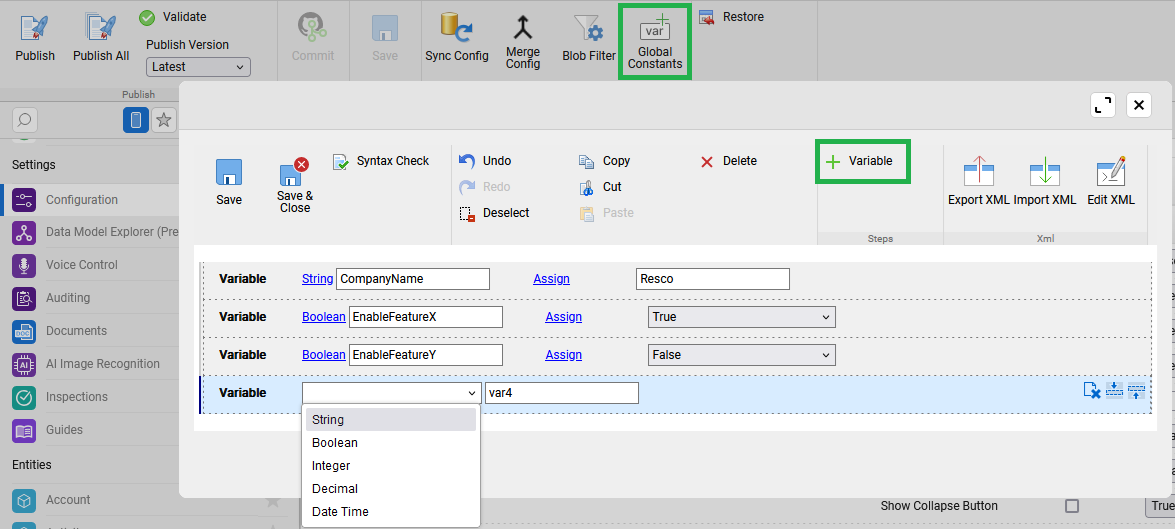Open the EnableFeatureX value dropdown
This screenshot has width=1175, height=529.
tap(741, 317)
